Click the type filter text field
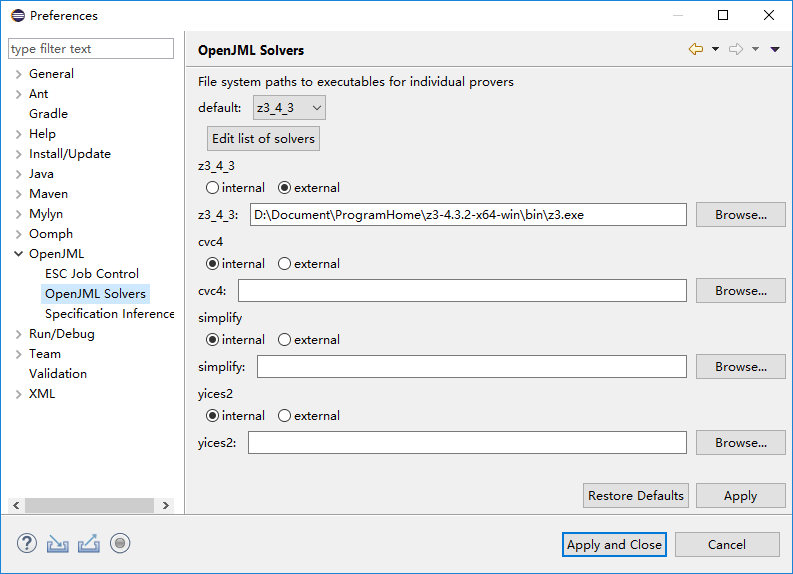The height and width of the screenshot is (574, 793). 91,49
